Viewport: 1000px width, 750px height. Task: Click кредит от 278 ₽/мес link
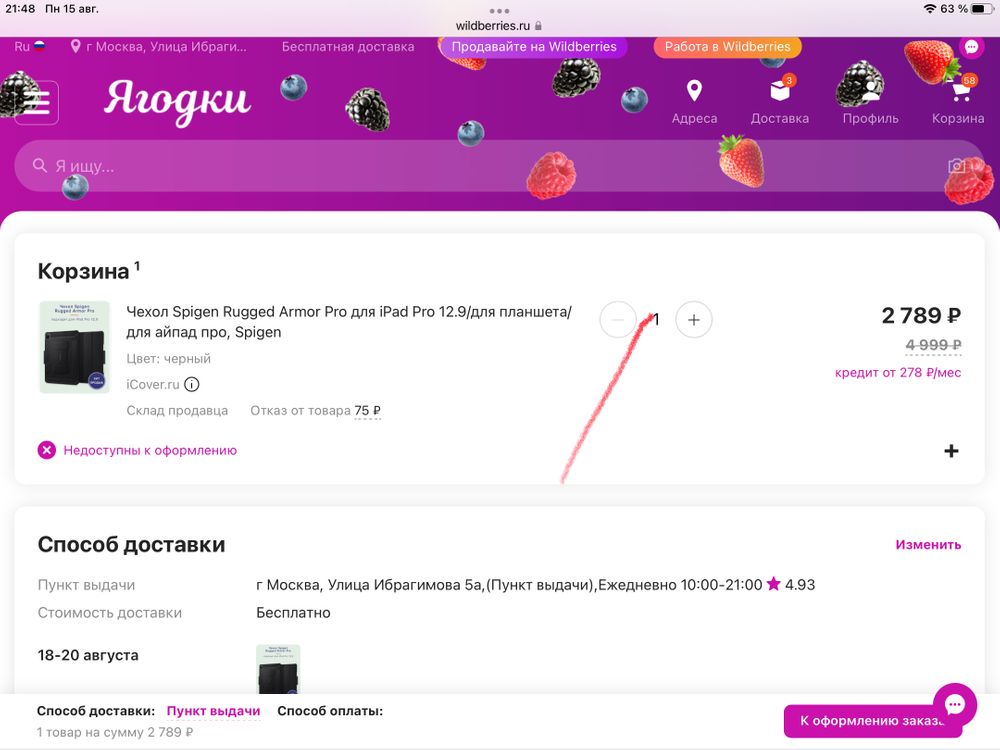click(898, 372)
